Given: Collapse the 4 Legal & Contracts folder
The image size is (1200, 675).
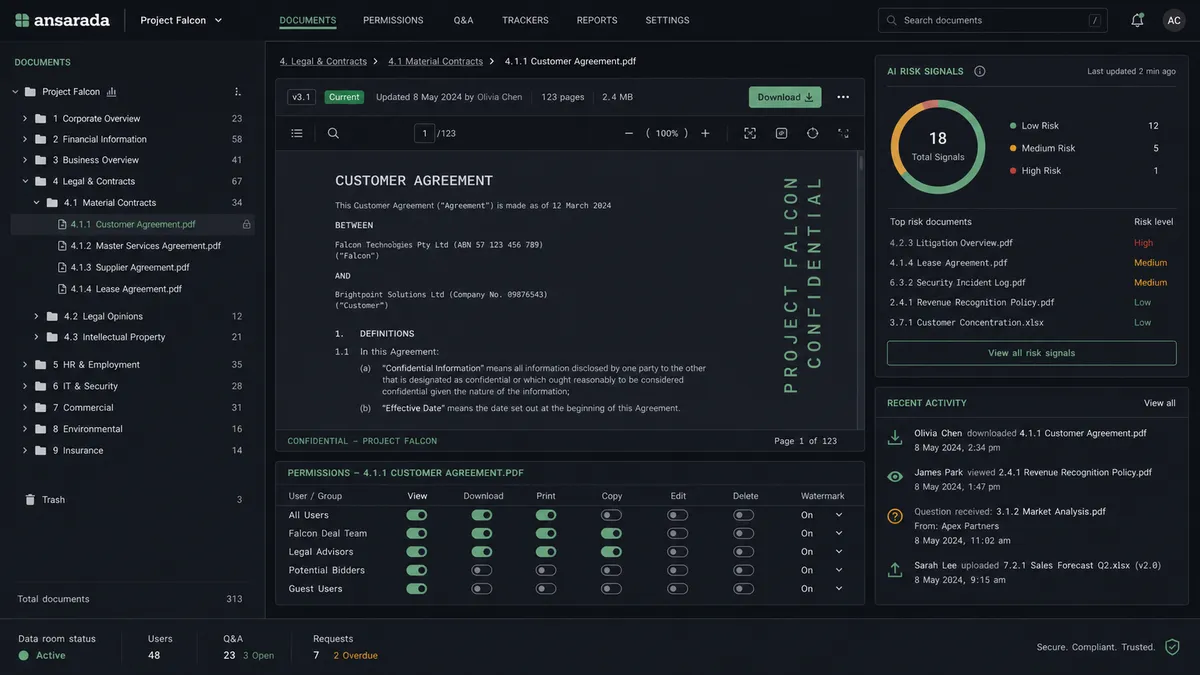Looking at the screenshot, I should click(x=25, y=181).
